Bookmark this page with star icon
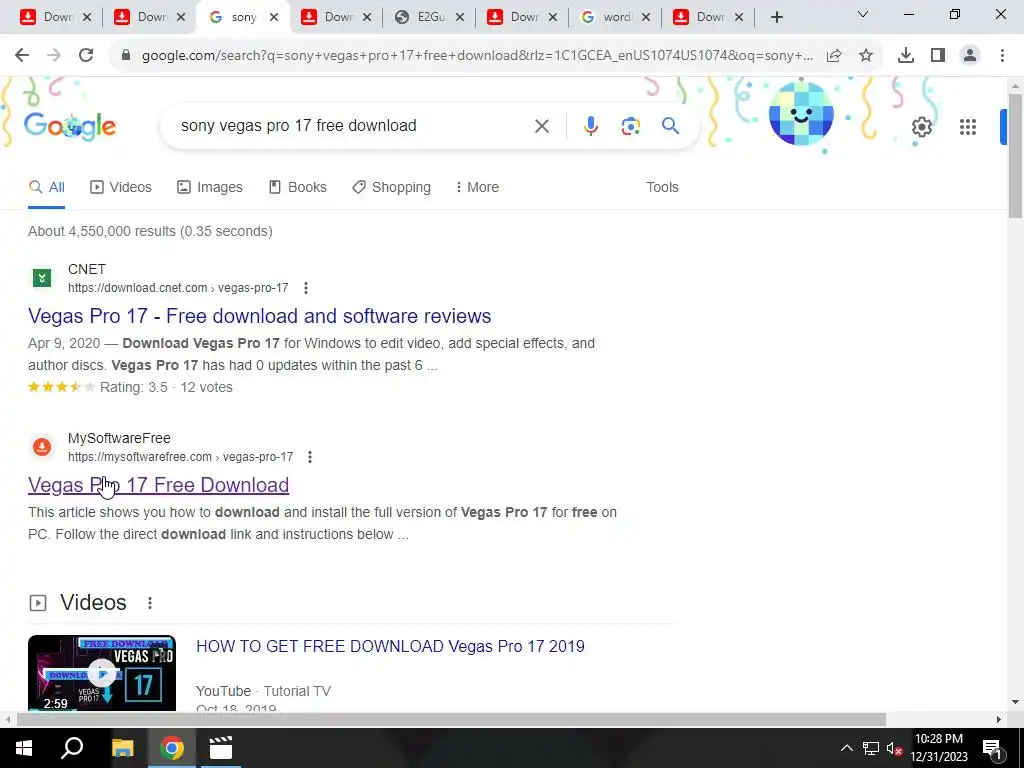Viewport: 1024px width, 768px height. [866, 56]
